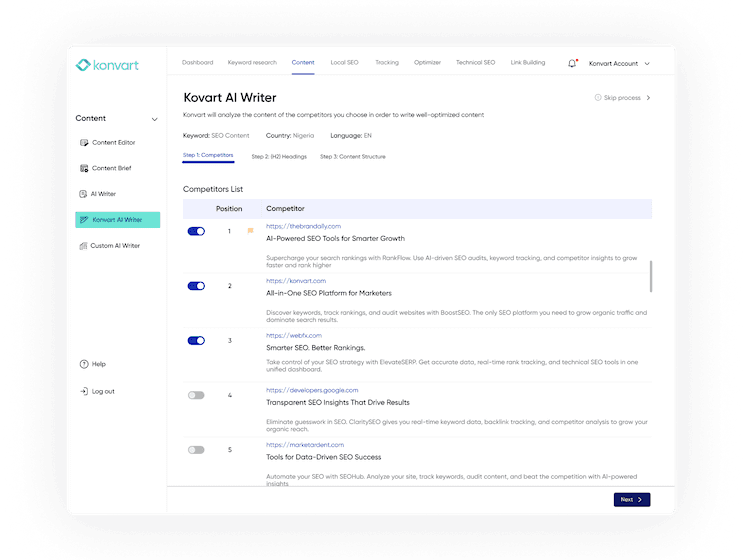Click 'Competitors List' heading
This screenshot has height=560, width=743.
tap(213, 189)
